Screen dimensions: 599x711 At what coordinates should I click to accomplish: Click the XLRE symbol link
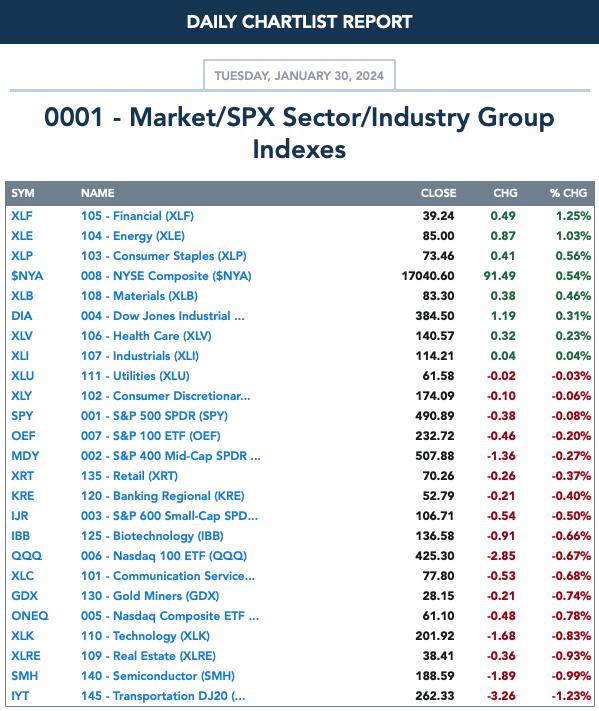point(26,656)
